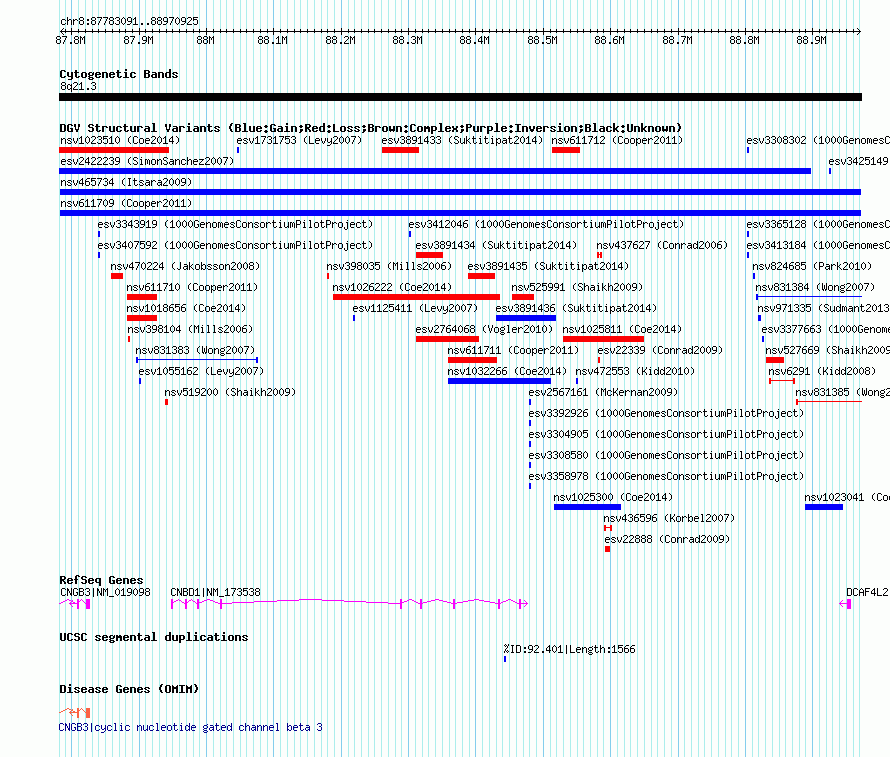890x757 pixels.
Task: Click the nsv1018656 (Coe2014) red bar
Action: 142,318
